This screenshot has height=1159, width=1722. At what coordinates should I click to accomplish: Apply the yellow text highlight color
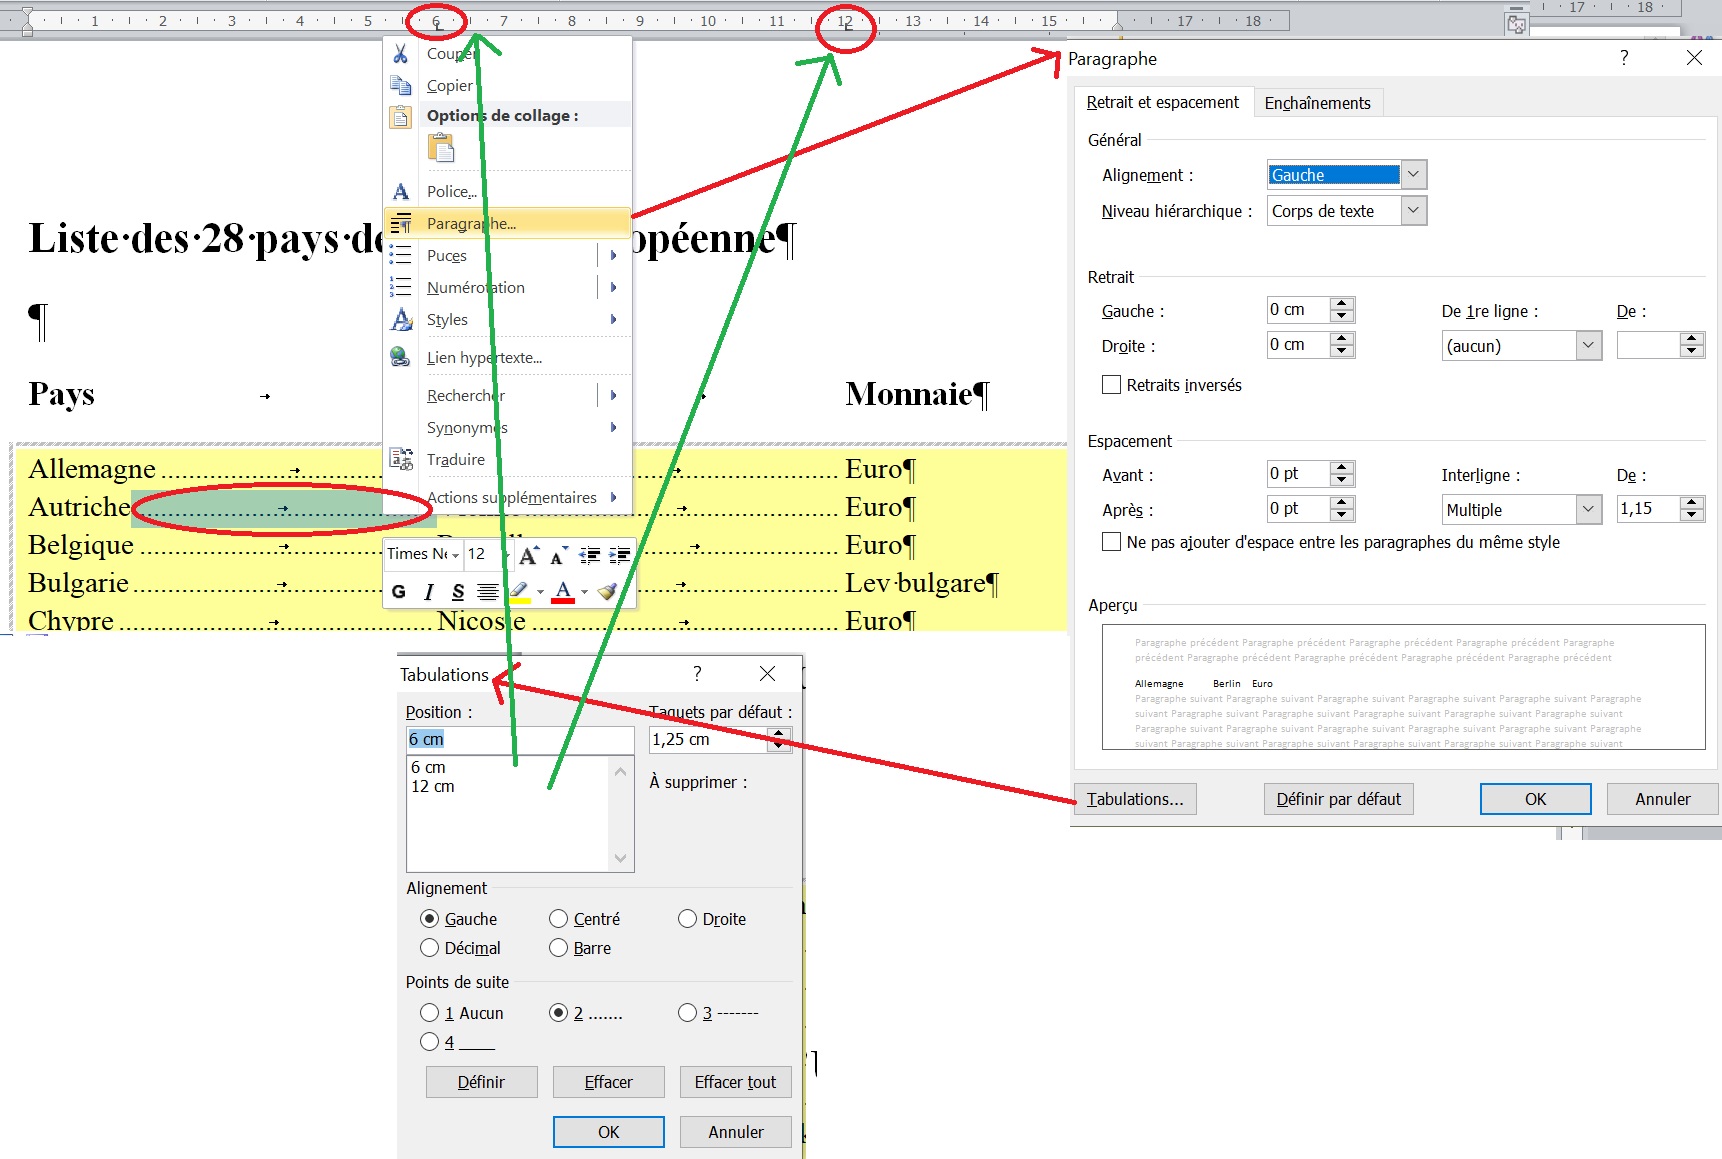click(x=519, y=592)
